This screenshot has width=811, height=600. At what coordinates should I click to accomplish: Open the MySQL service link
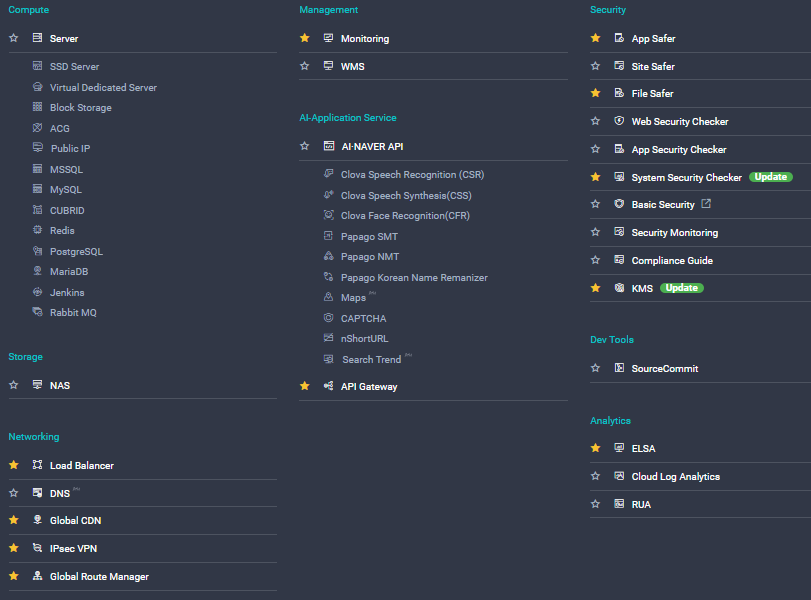click(66, 190)
